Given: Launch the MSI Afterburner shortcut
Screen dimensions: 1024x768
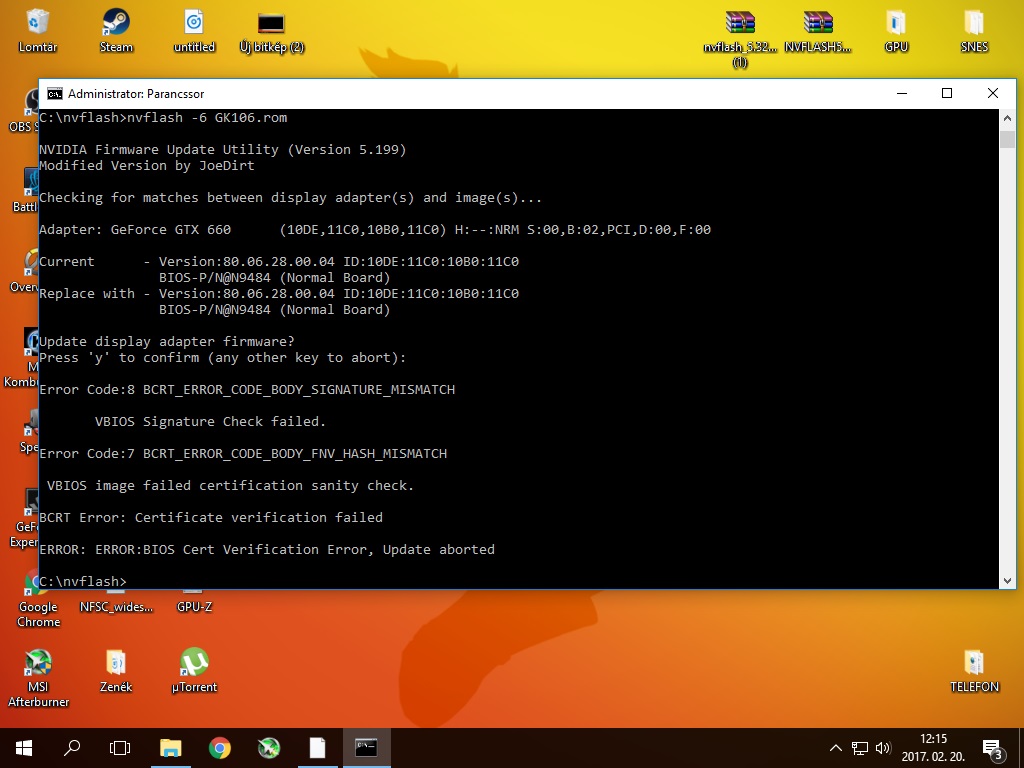Looking at the screenshot, I should pos(38,678).
